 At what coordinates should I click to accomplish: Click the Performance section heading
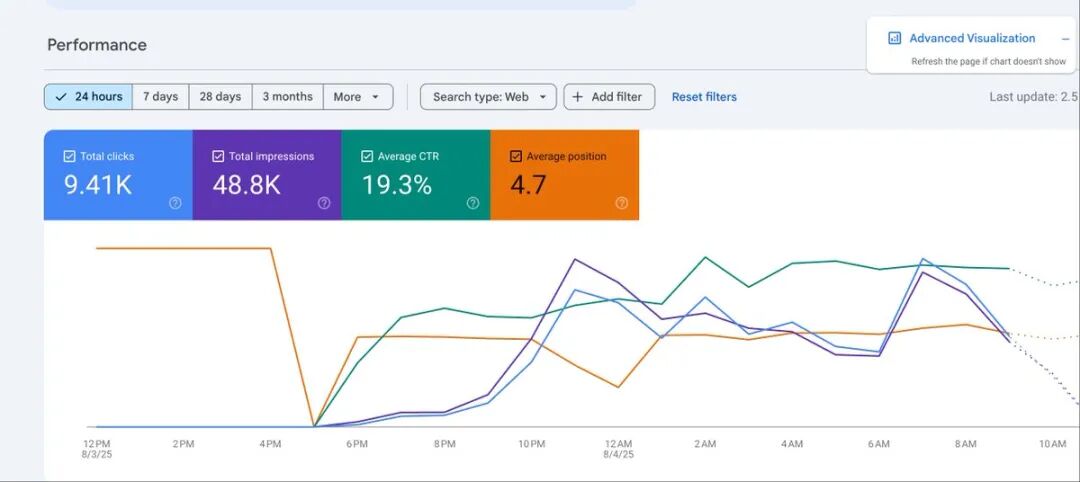(96, 45)
